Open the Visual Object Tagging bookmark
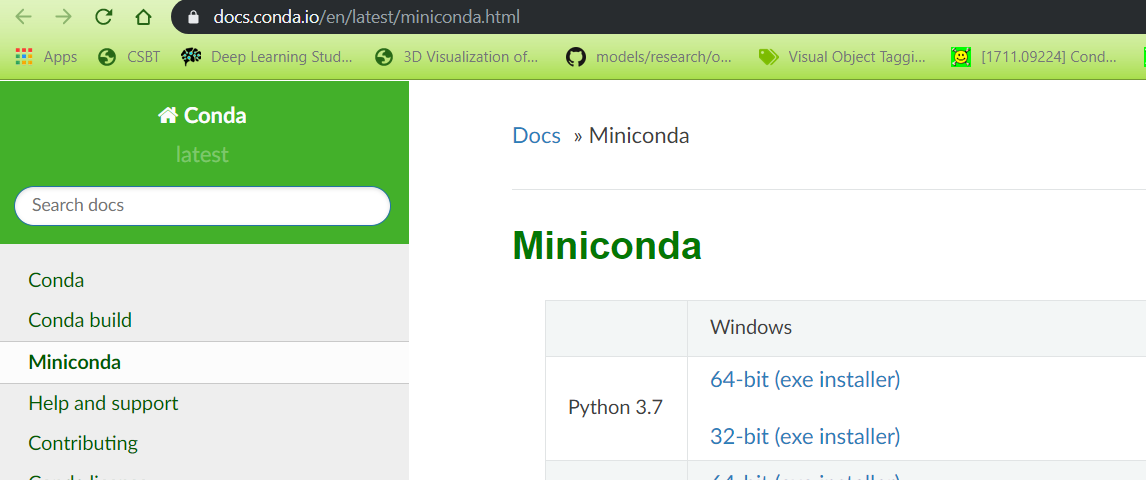Viewport: 1146px width, 480px height. pyautogui.click(x=843, y=56)
